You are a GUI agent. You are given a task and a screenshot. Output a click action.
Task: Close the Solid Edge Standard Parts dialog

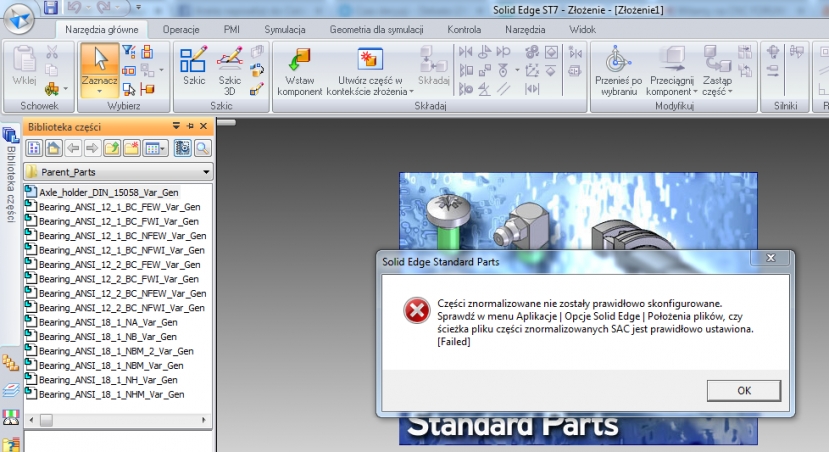point(771,258)
